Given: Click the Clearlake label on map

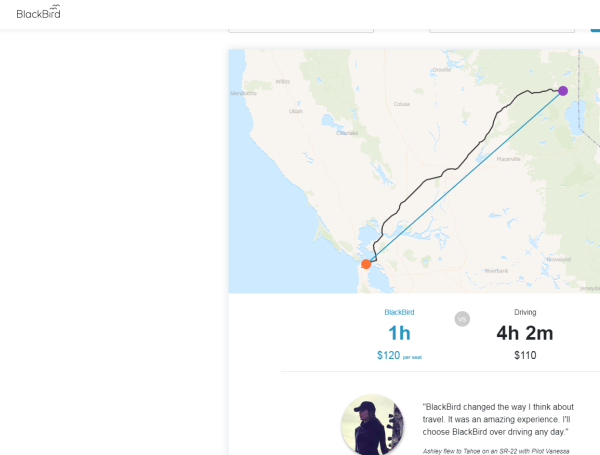Looking at the screenshot, I should point(347,132).
